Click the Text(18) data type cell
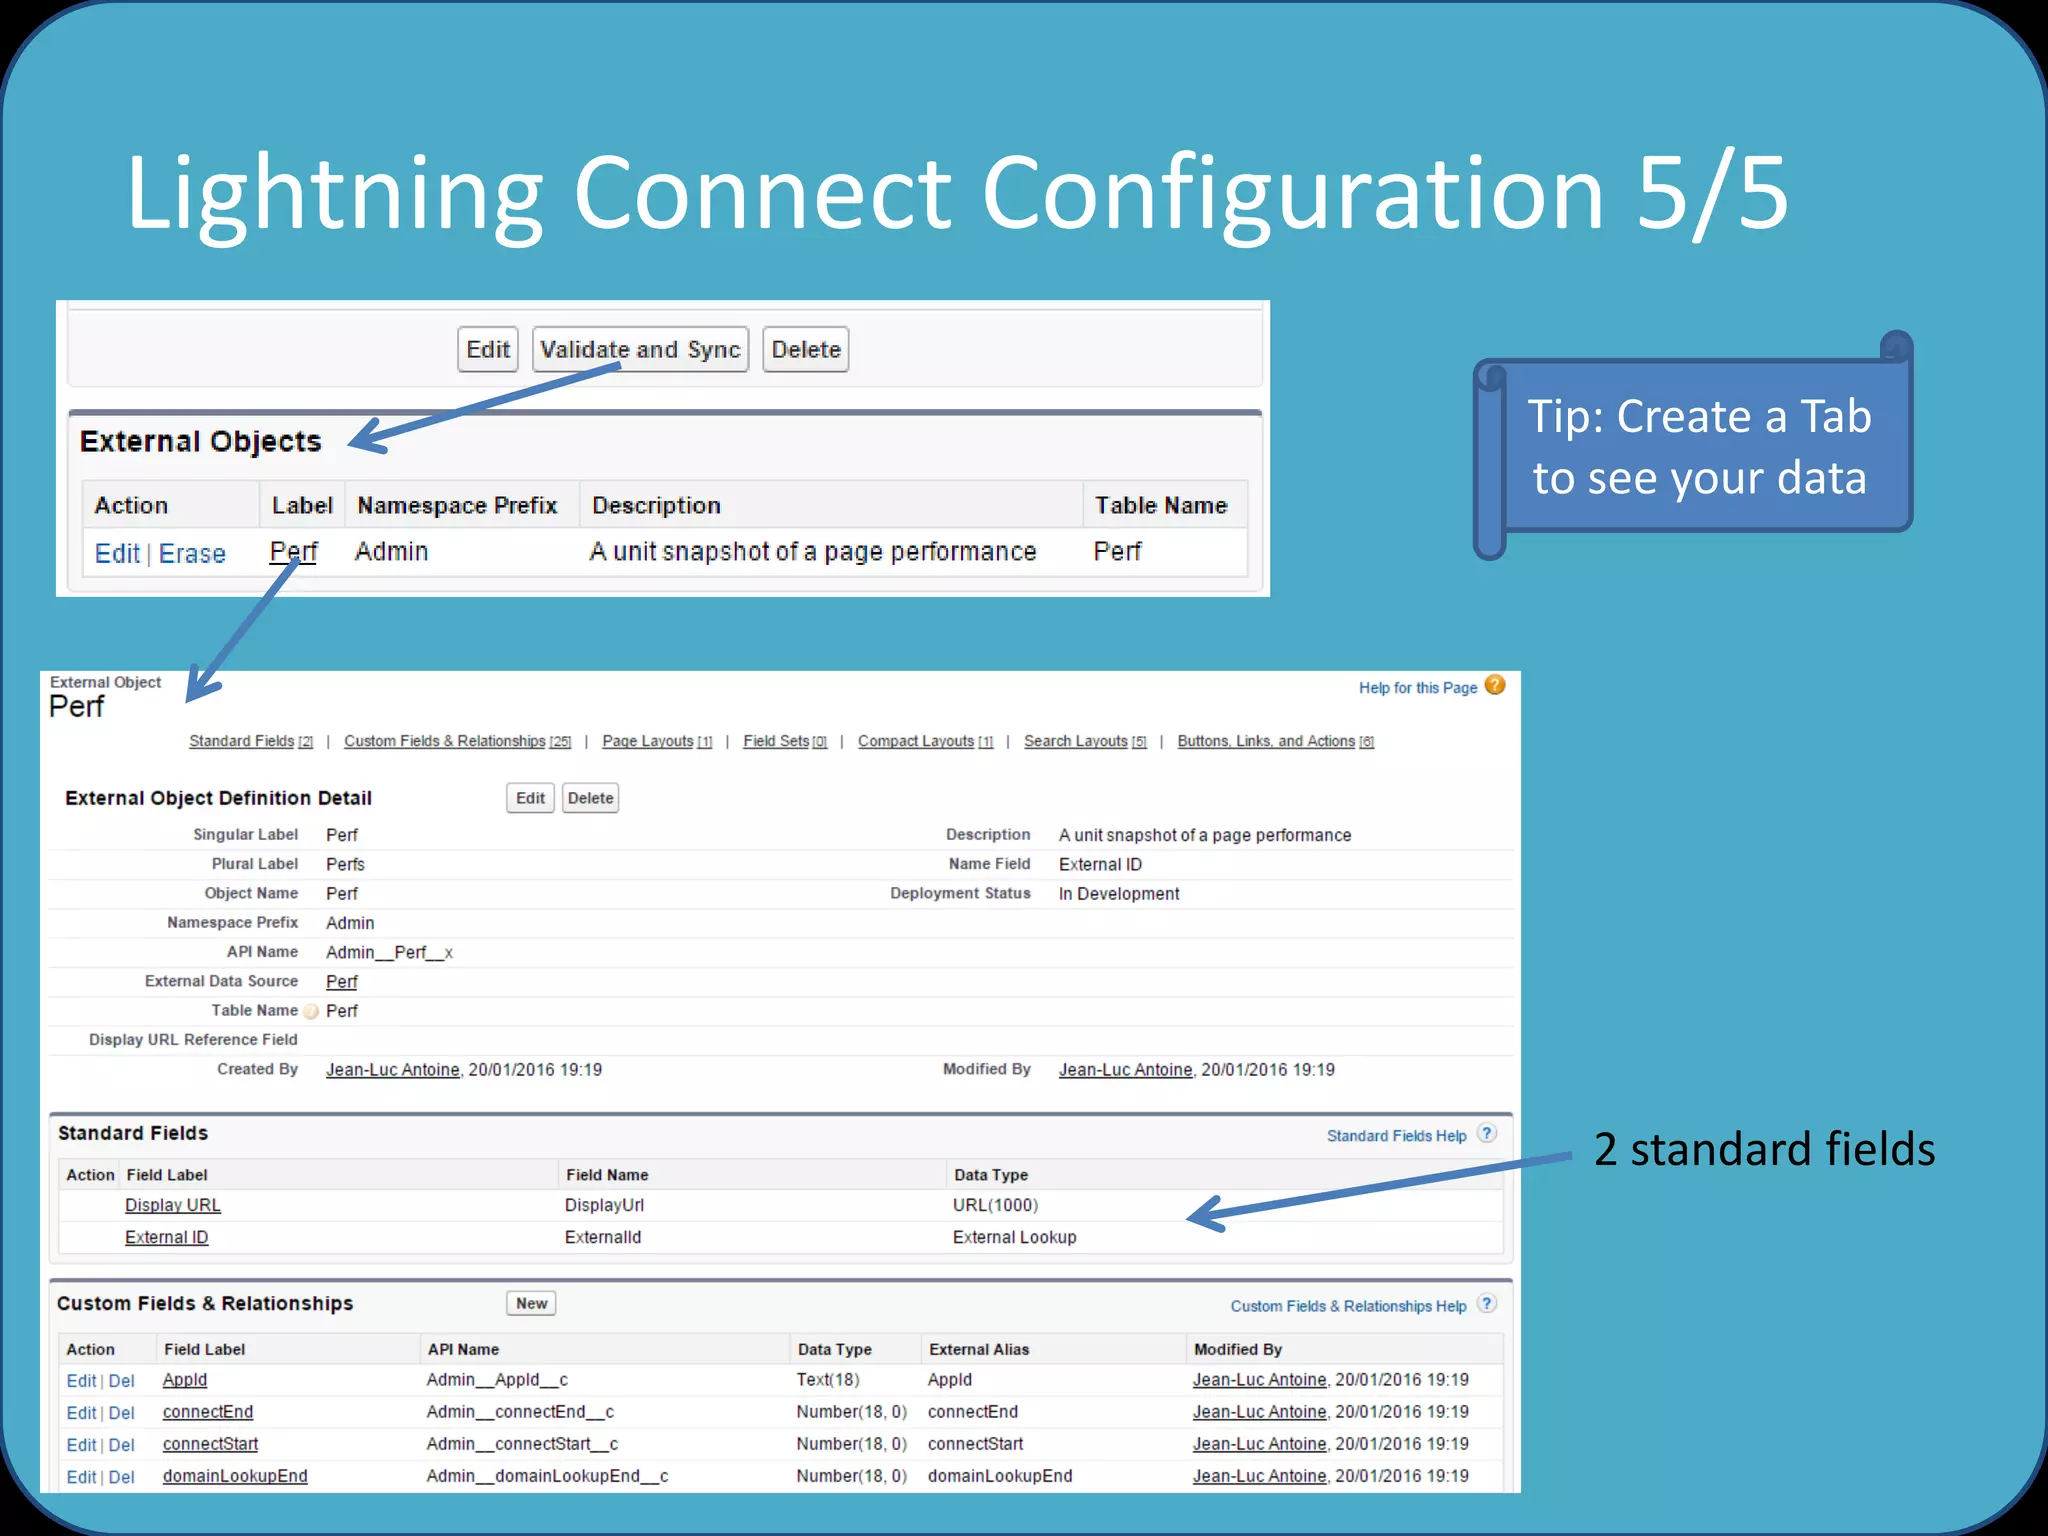This screenshot has width=2048, height=1536. point(828,1380)
